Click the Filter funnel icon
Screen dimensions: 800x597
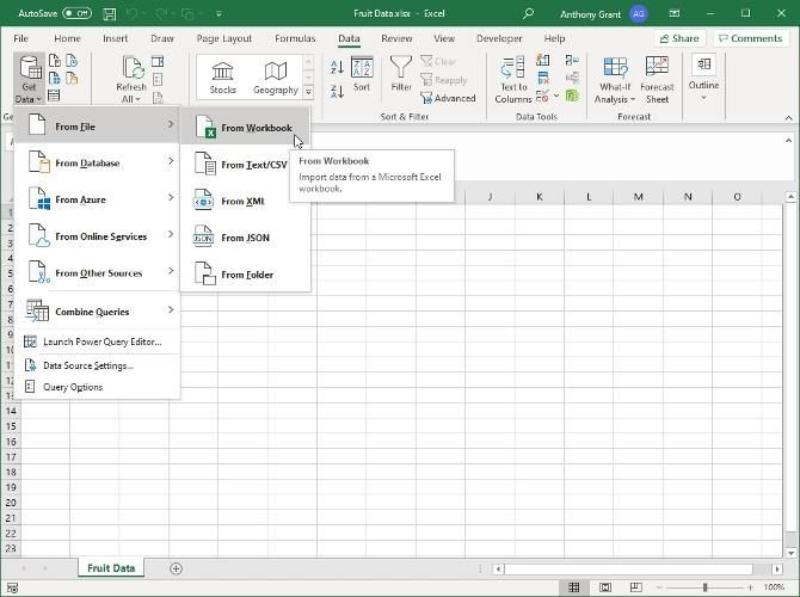point(401,68)
